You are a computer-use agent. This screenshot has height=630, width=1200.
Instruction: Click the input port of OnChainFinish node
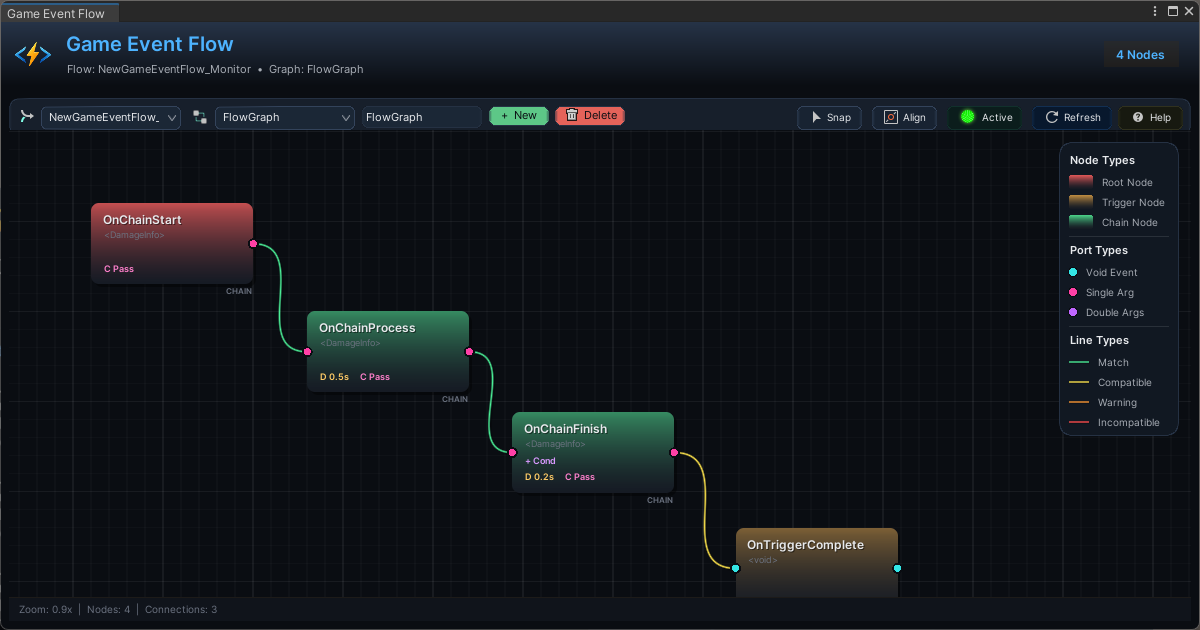click(512, 452)
